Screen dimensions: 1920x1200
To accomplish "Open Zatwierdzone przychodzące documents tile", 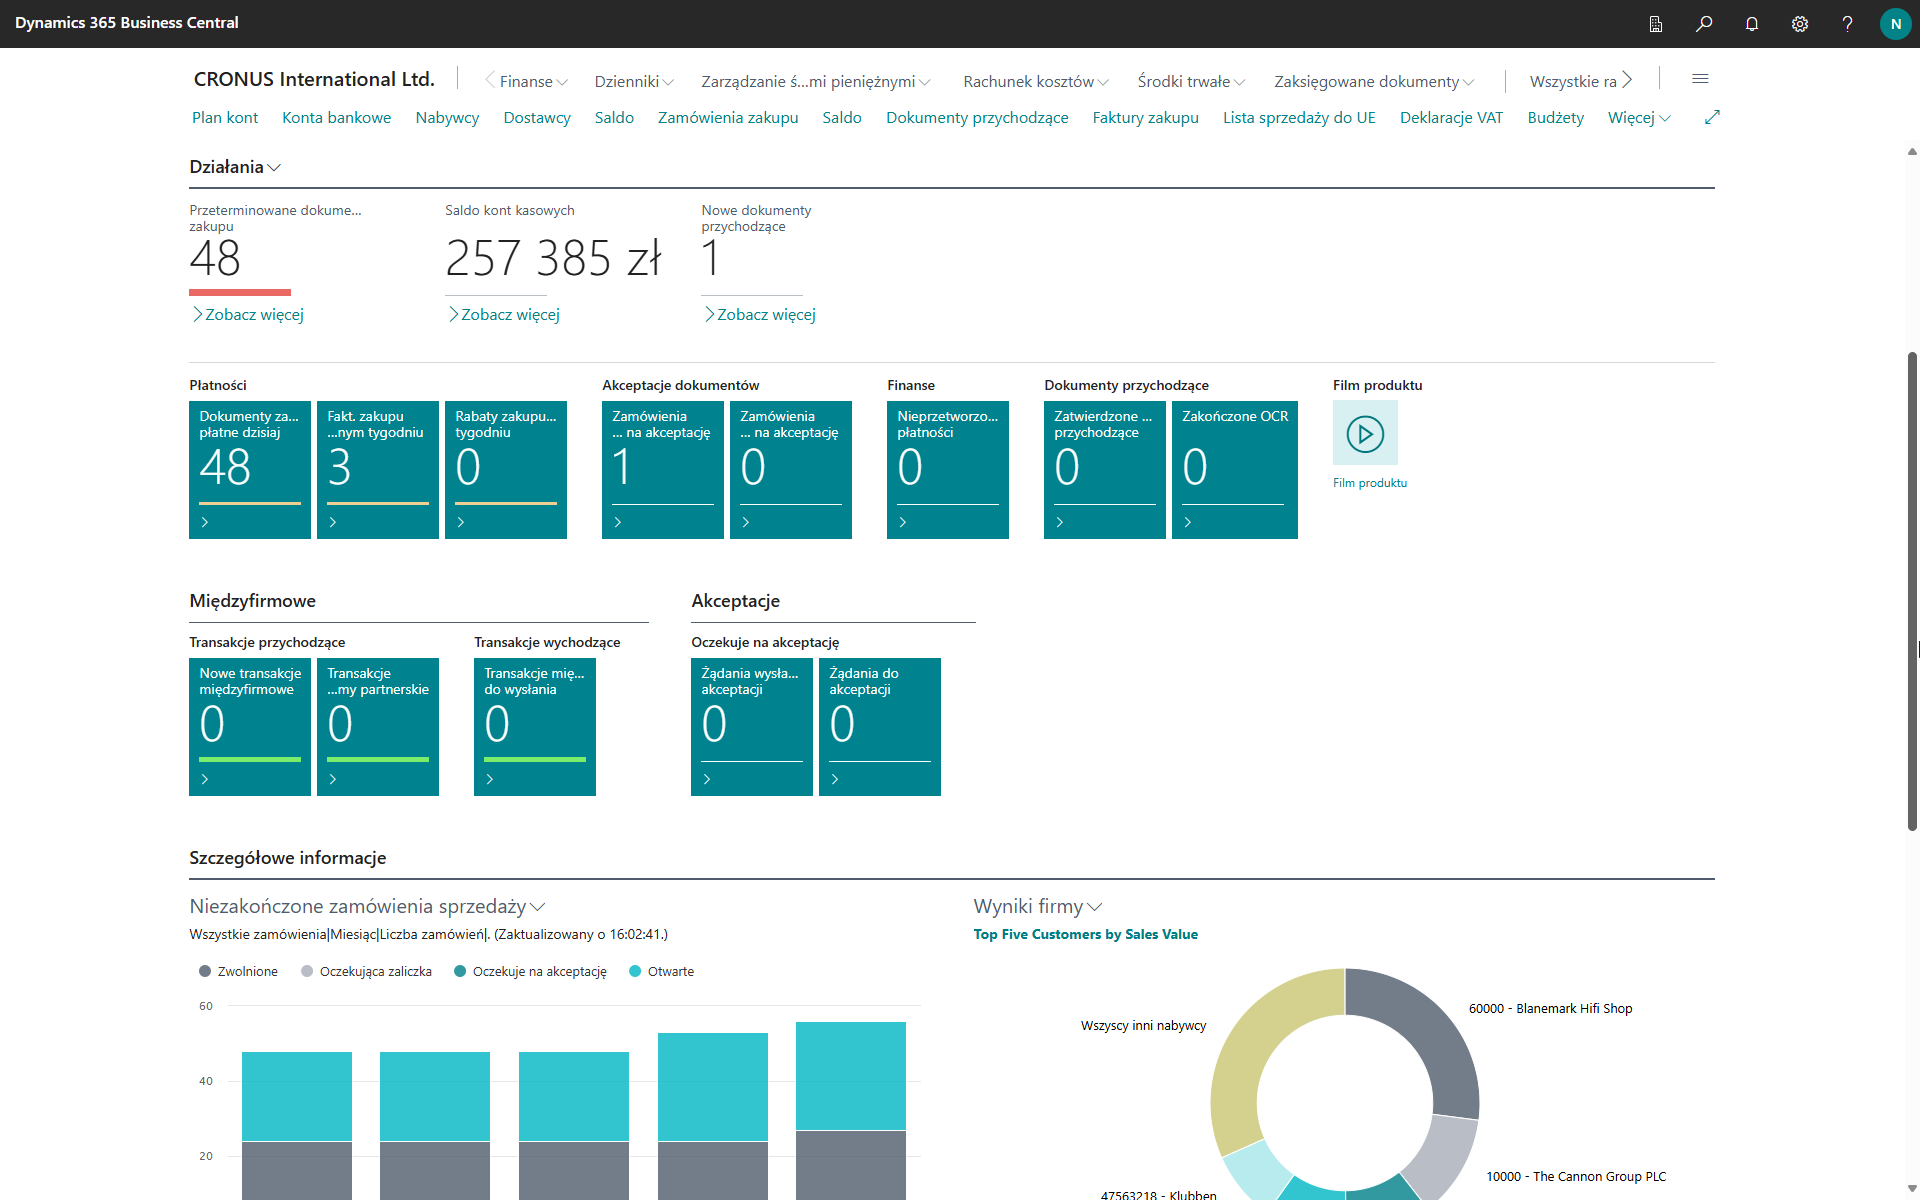I will (x=1105, y=470).
